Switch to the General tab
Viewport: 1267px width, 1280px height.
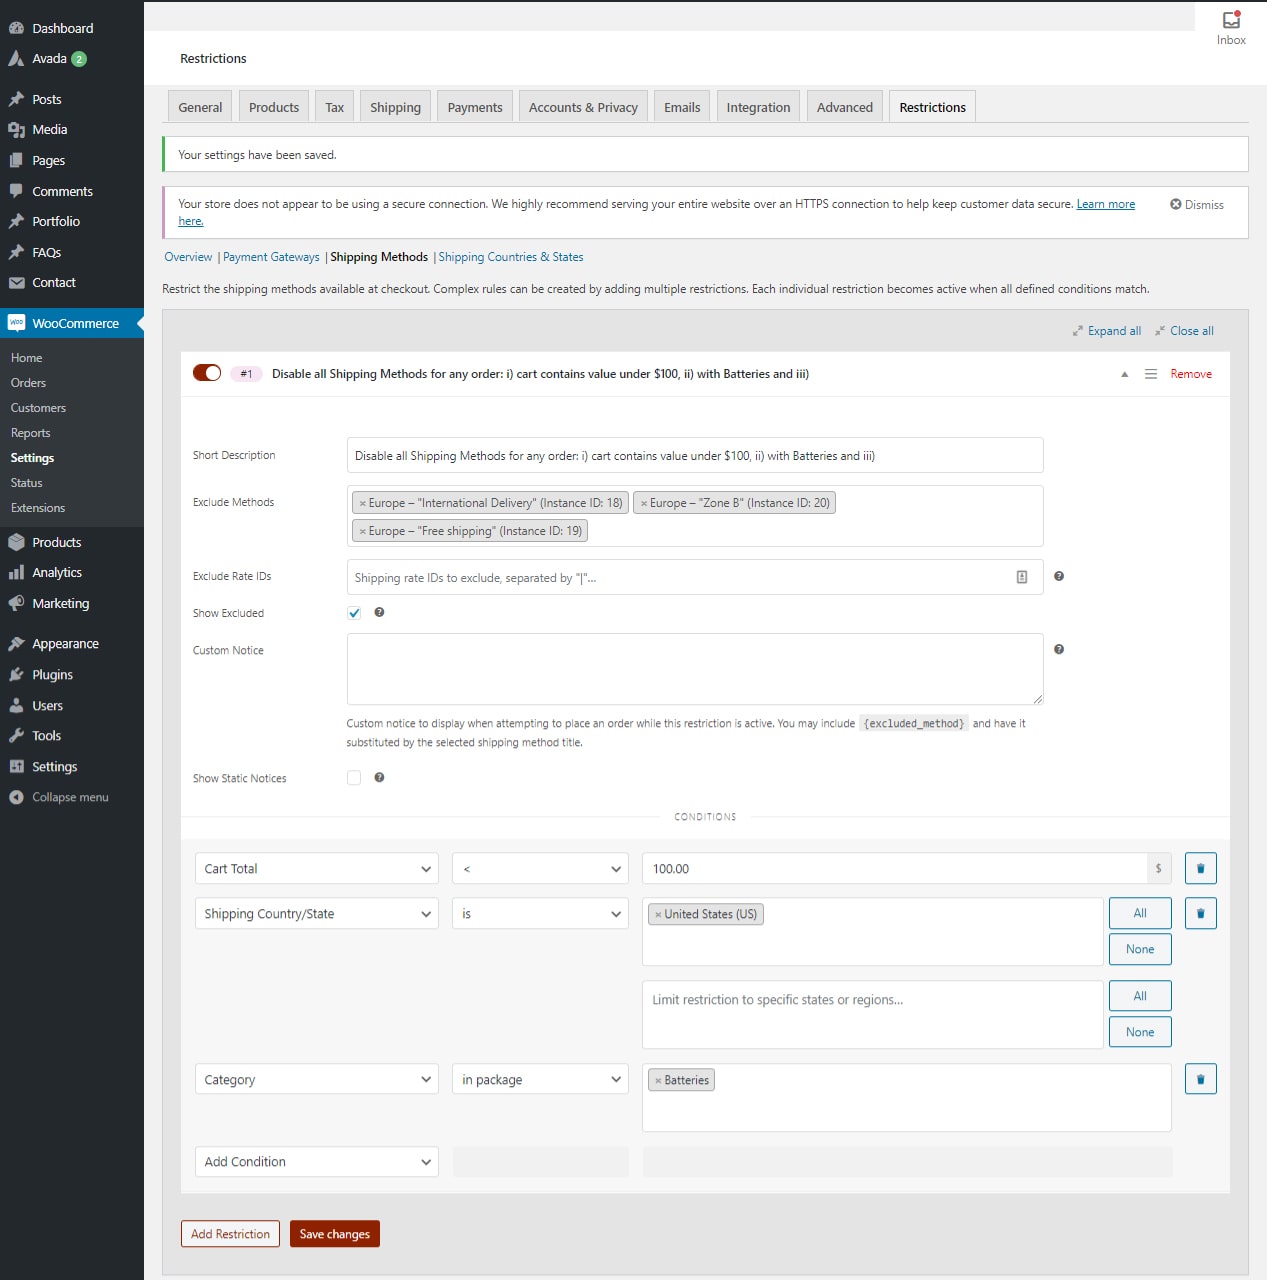pos(200,107)
